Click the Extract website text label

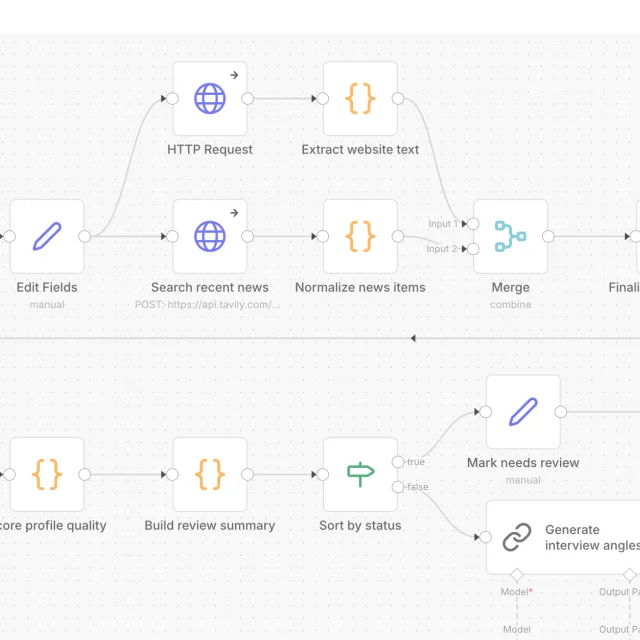pyautogui.click(x=360, y=149)
